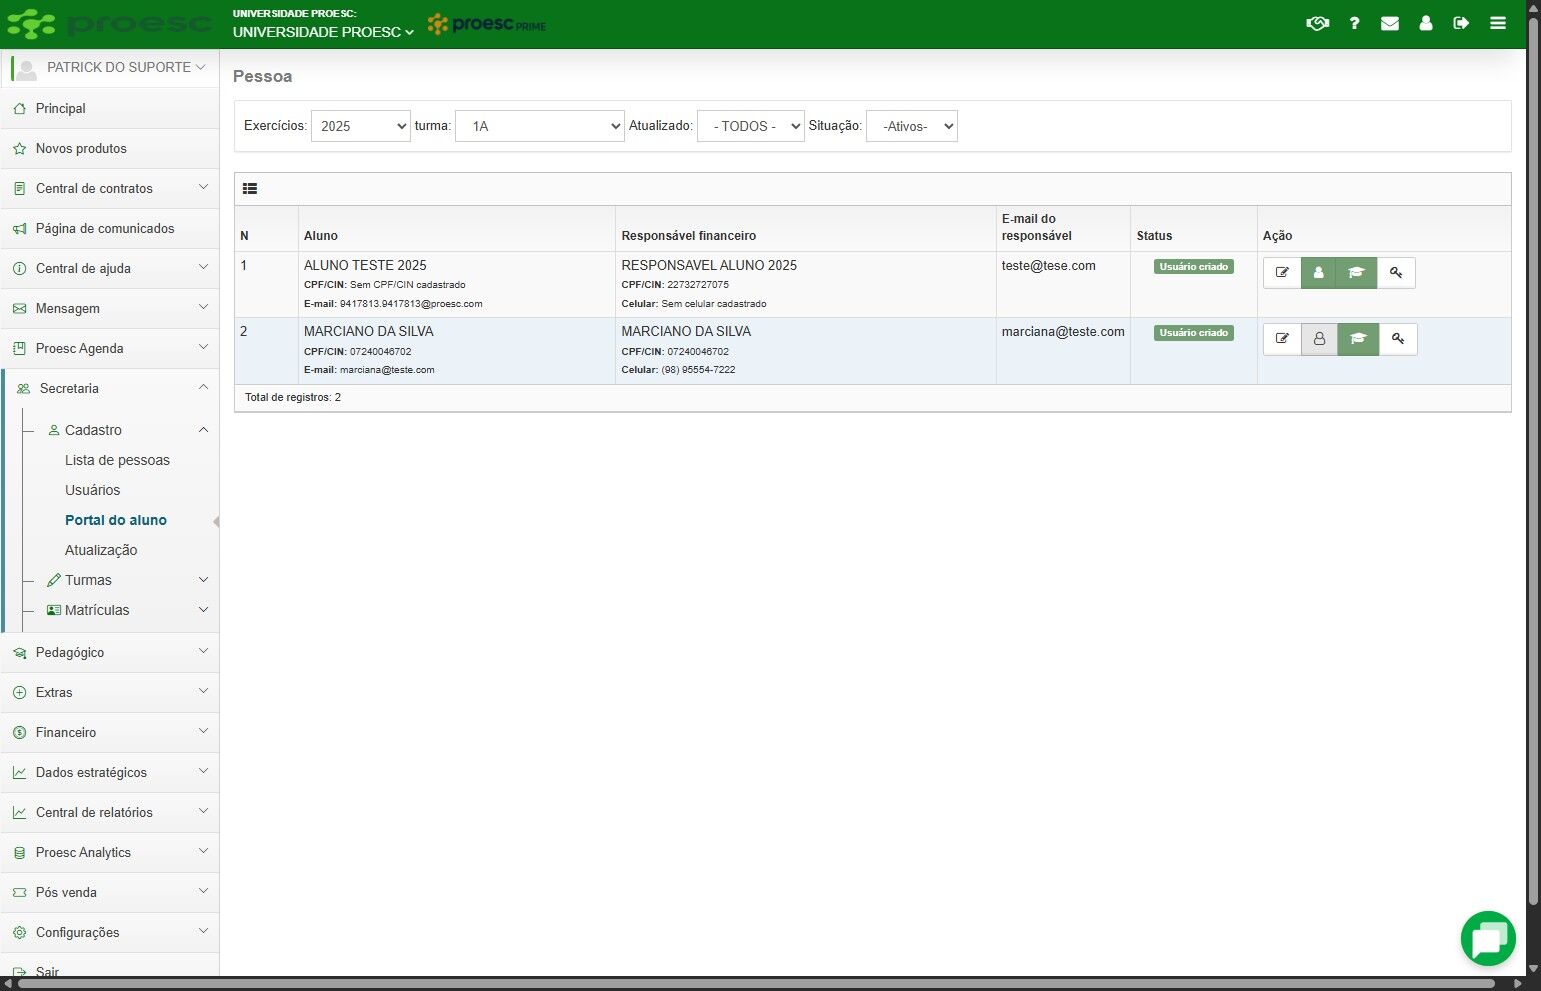The height and width of the screenshot is (991, 1541).
Task: Click the handshake icon in the top bar
Action: [1317, 23]
